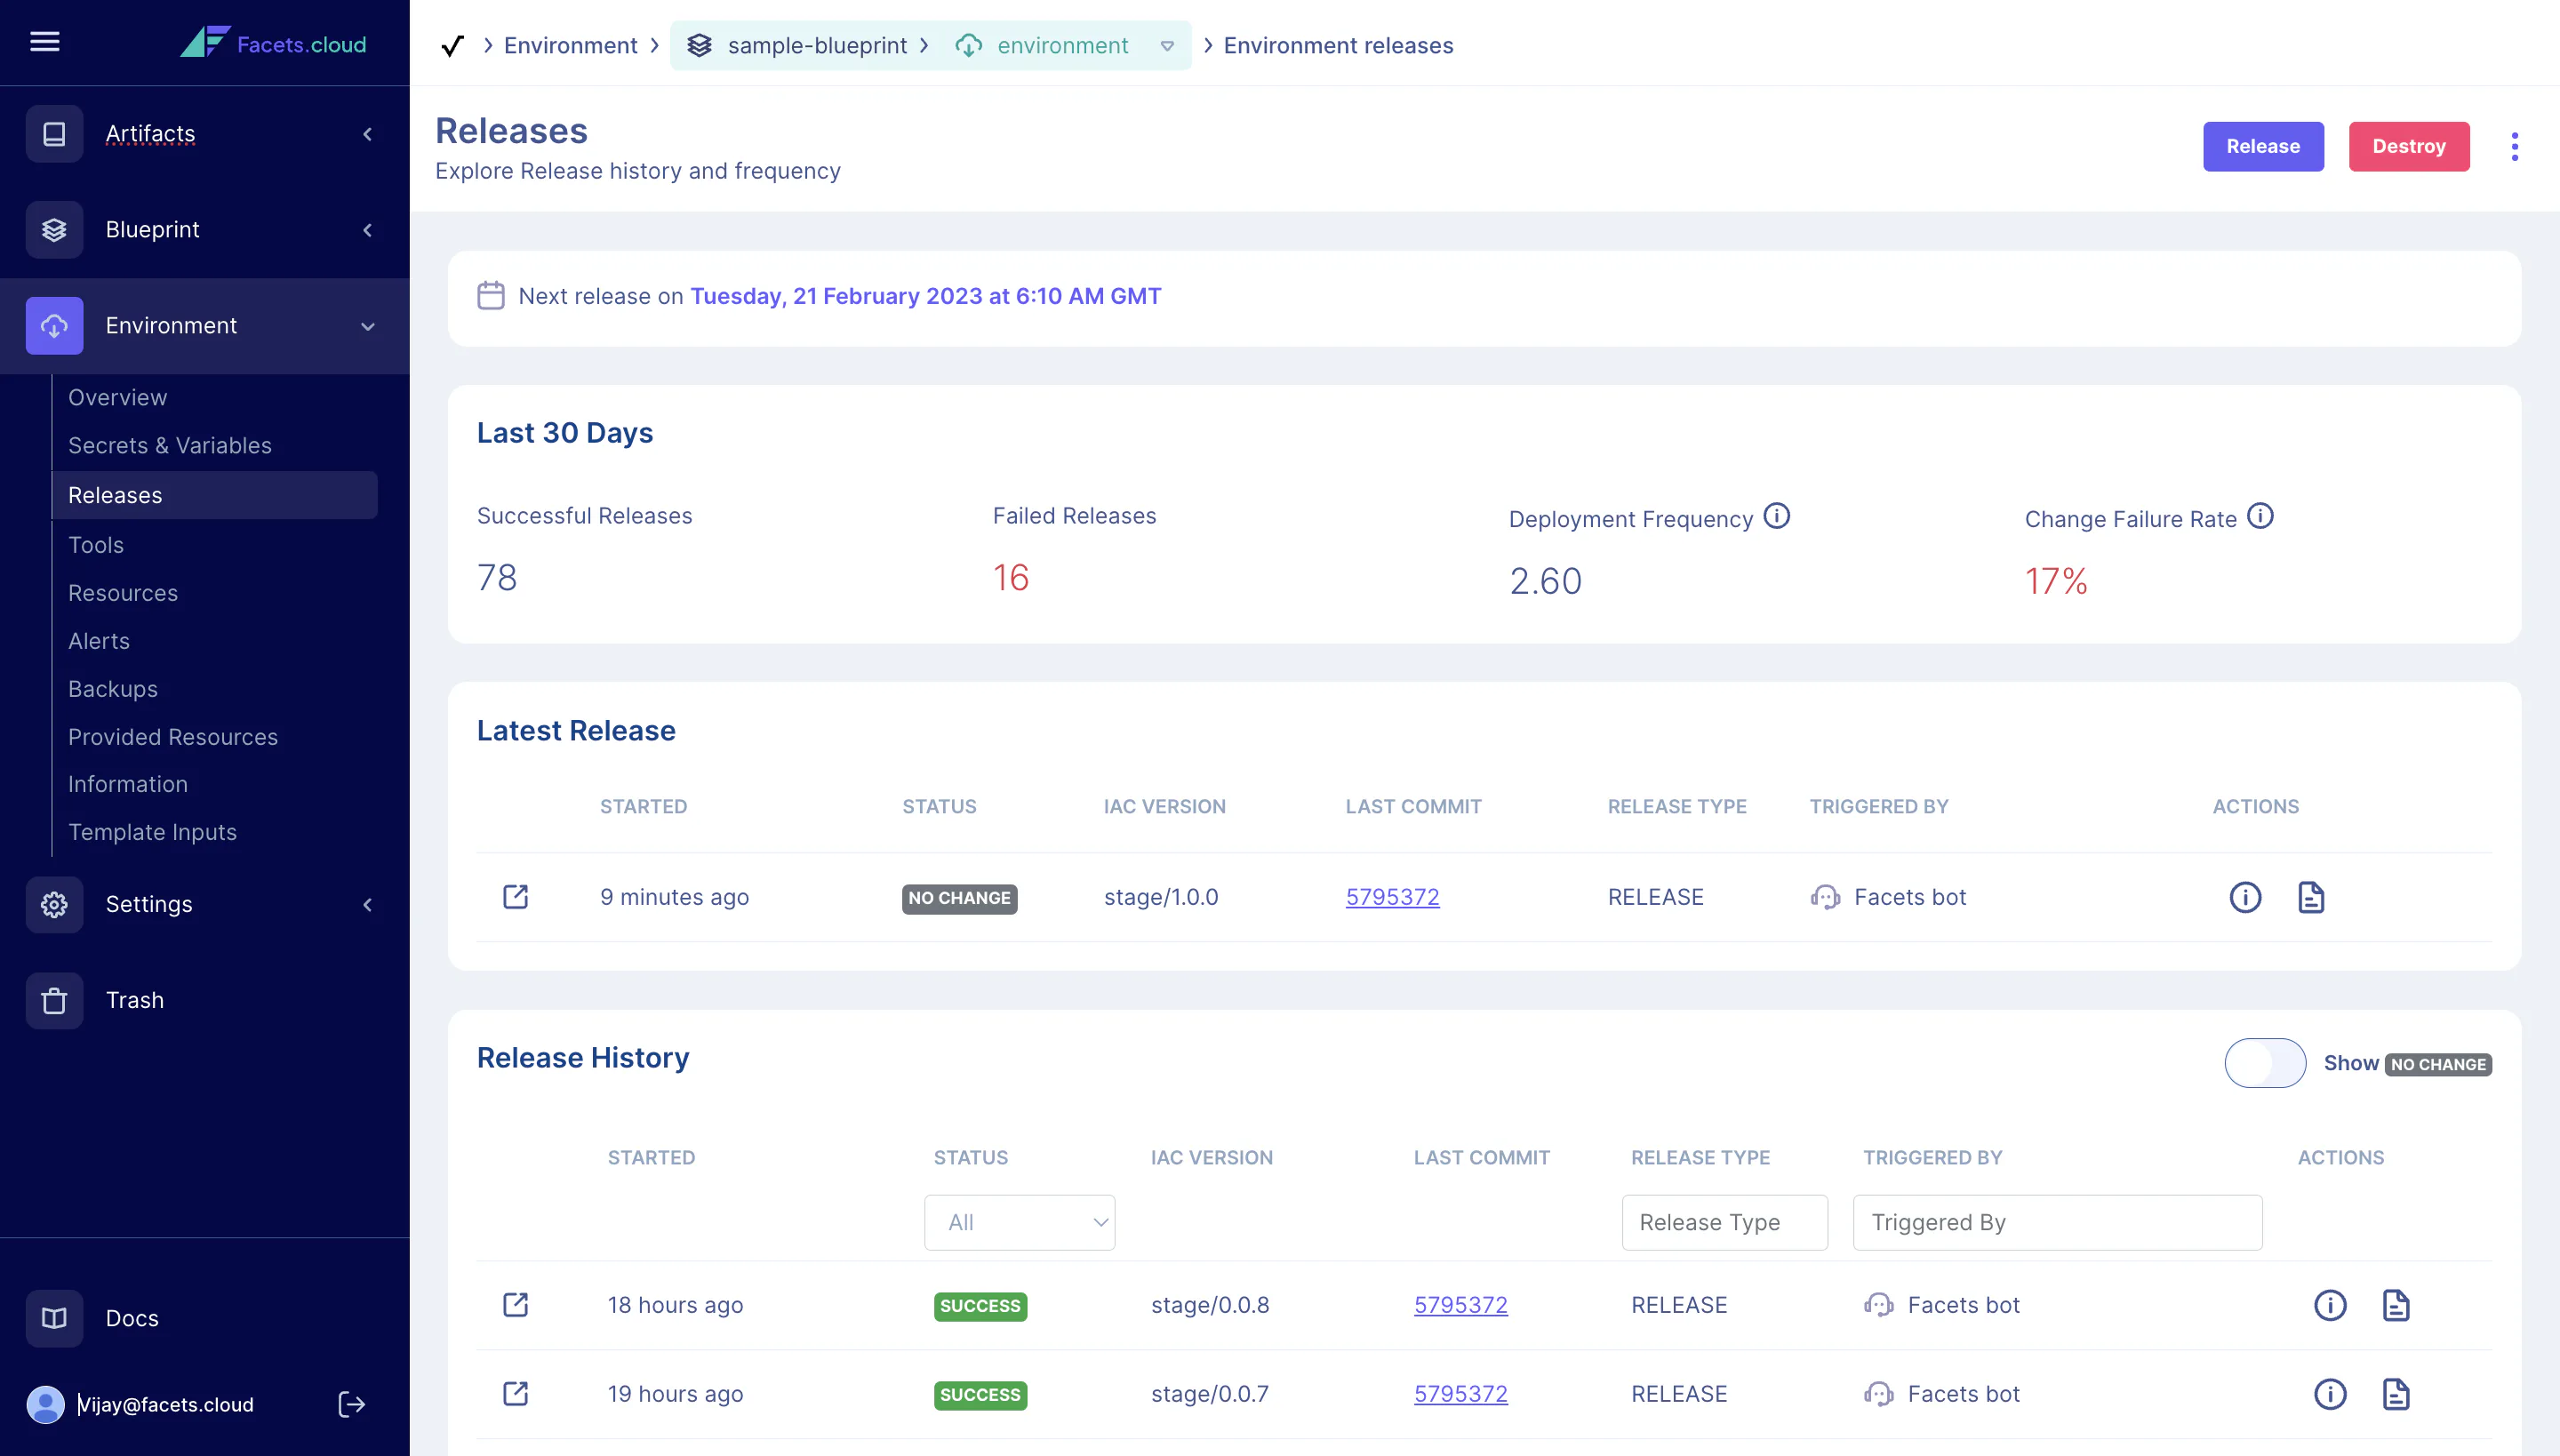2560x1456 pixels.
Task: Open Secrets & Variables page
Action: pyautogui.click(x=170, y=445)
